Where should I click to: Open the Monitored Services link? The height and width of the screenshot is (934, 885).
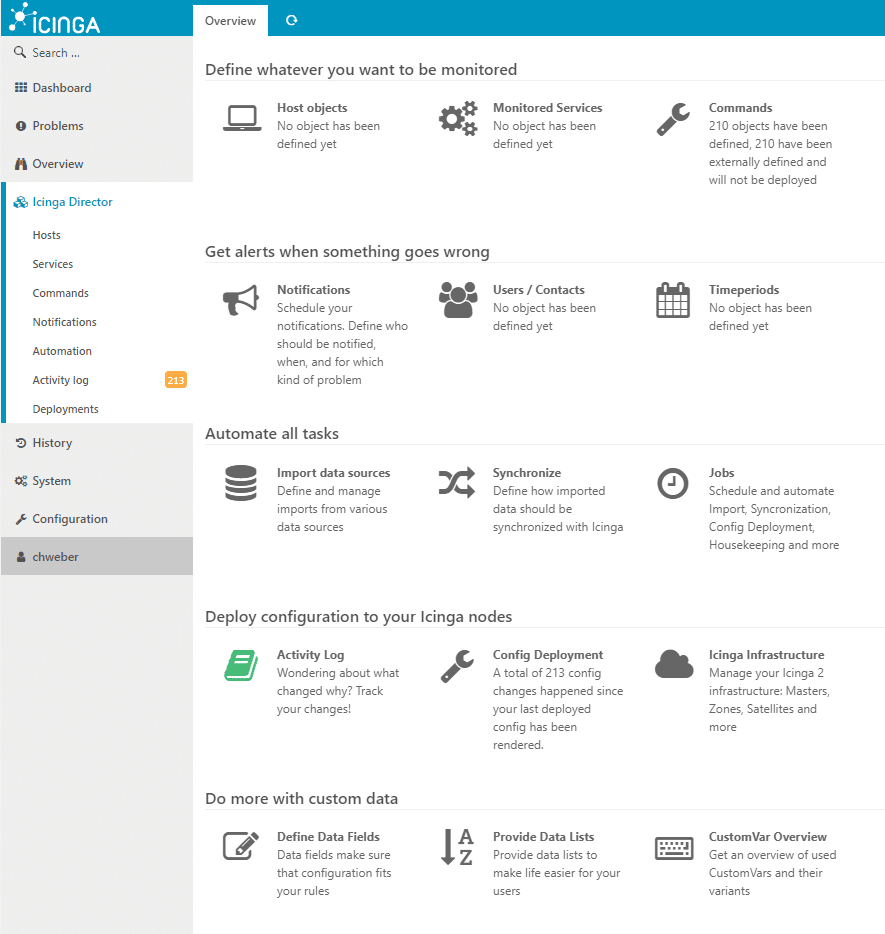(547, 108)
